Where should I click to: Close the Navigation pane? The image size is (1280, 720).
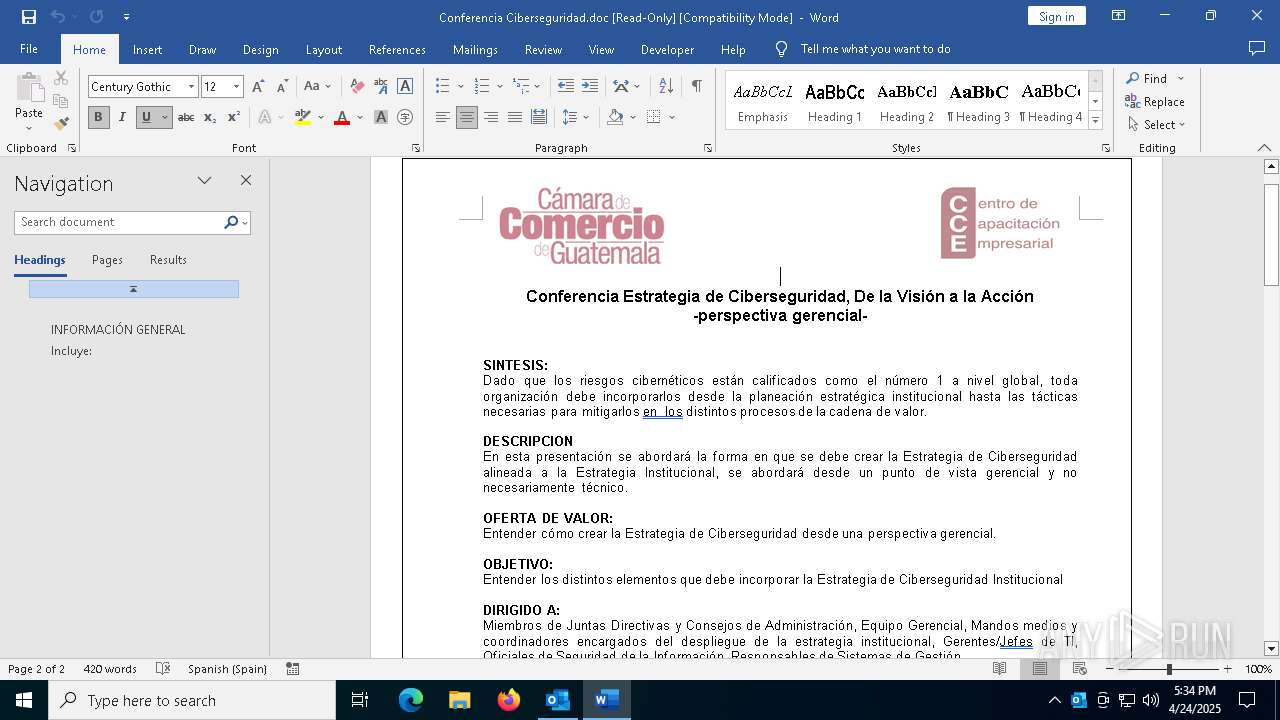(246, 181)
